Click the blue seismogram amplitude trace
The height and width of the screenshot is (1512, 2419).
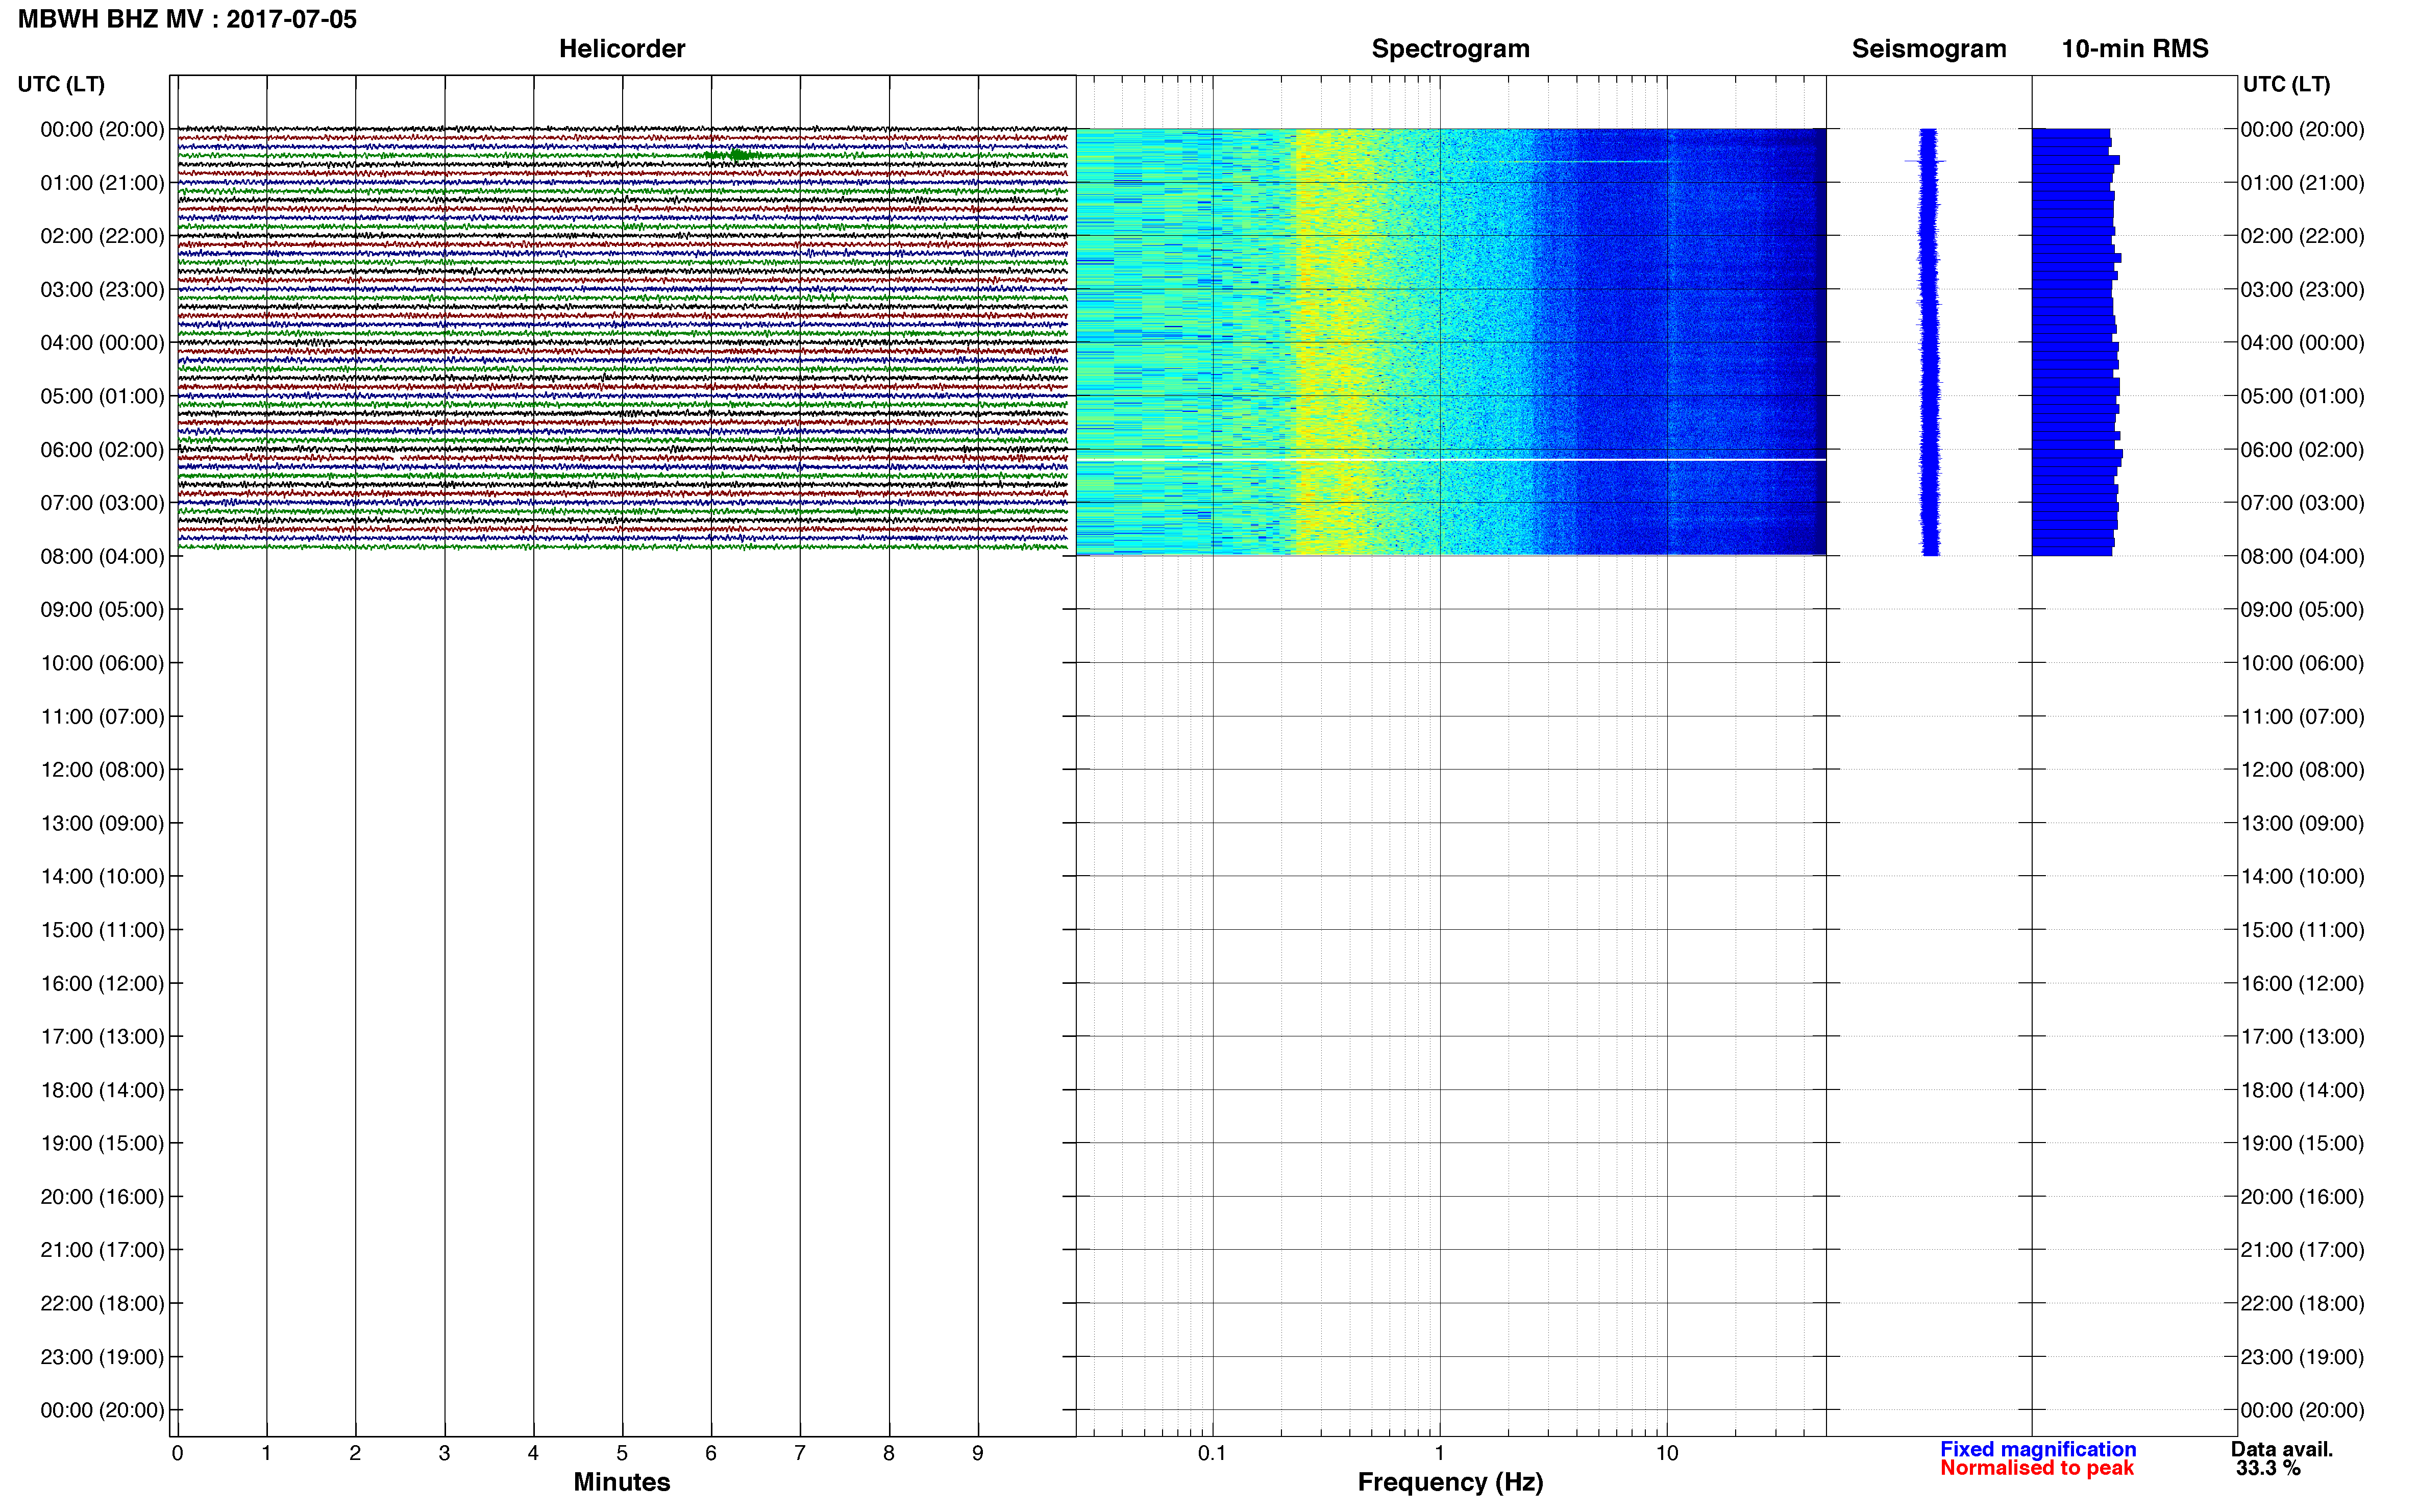[x=1929, y=342]
